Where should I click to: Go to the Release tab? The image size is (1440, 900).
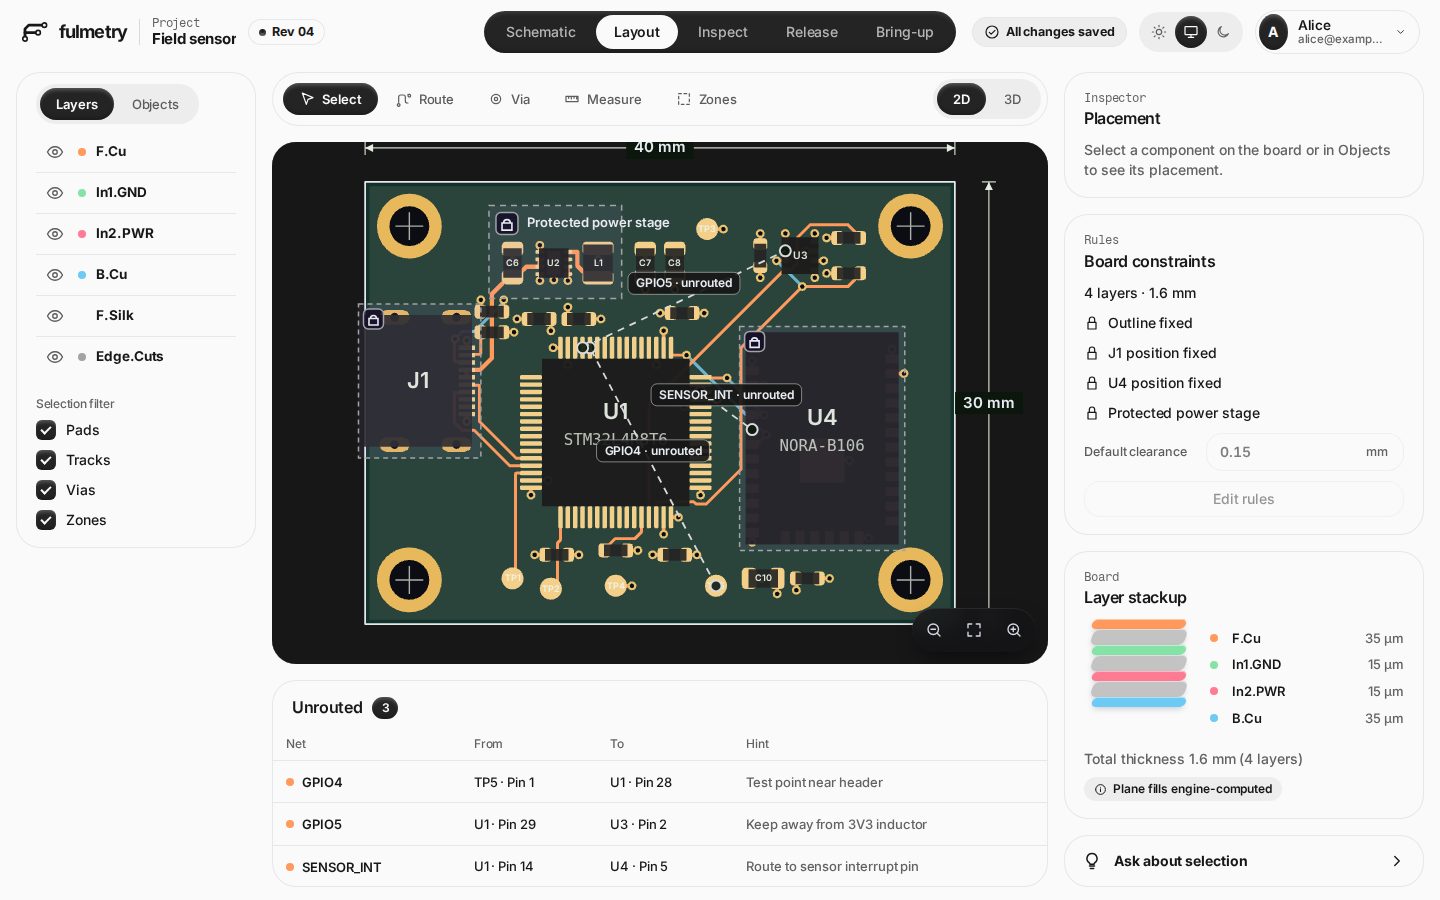pos(812,32)
